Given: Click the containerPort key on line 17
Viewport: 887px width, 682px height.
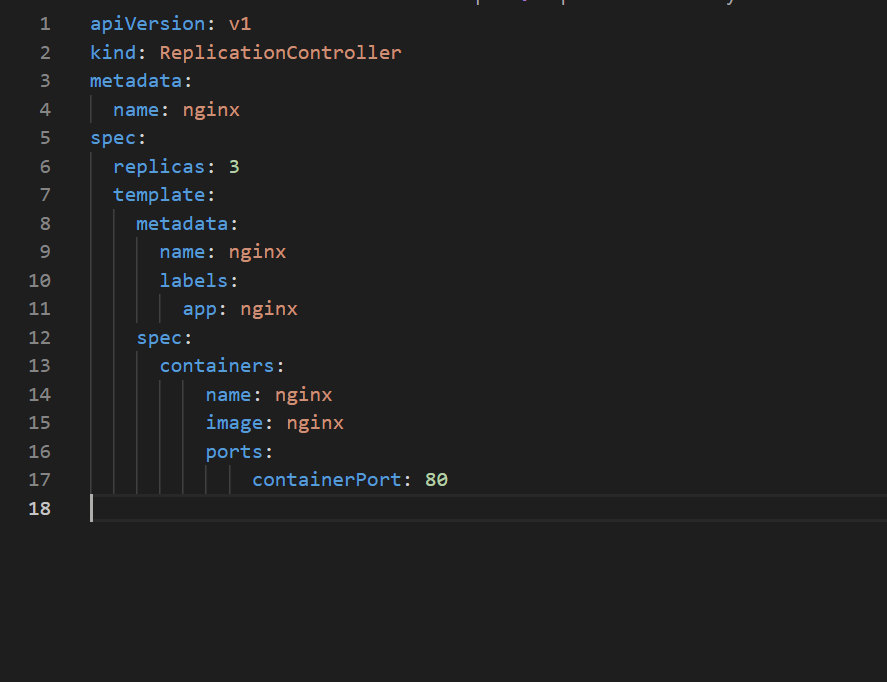Looking at the screenshot, I should 325,479.
